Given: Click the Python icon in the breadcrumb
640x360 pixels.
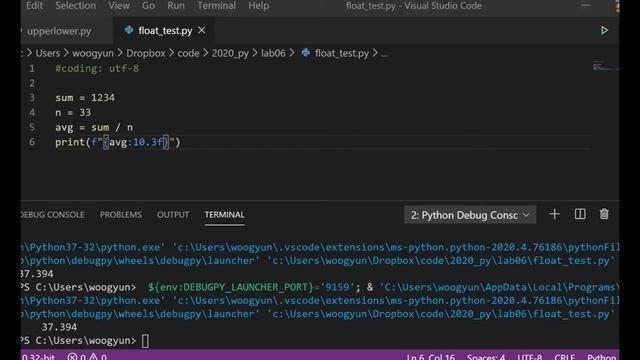Looking at the screenshot, I should coord(305,53).
